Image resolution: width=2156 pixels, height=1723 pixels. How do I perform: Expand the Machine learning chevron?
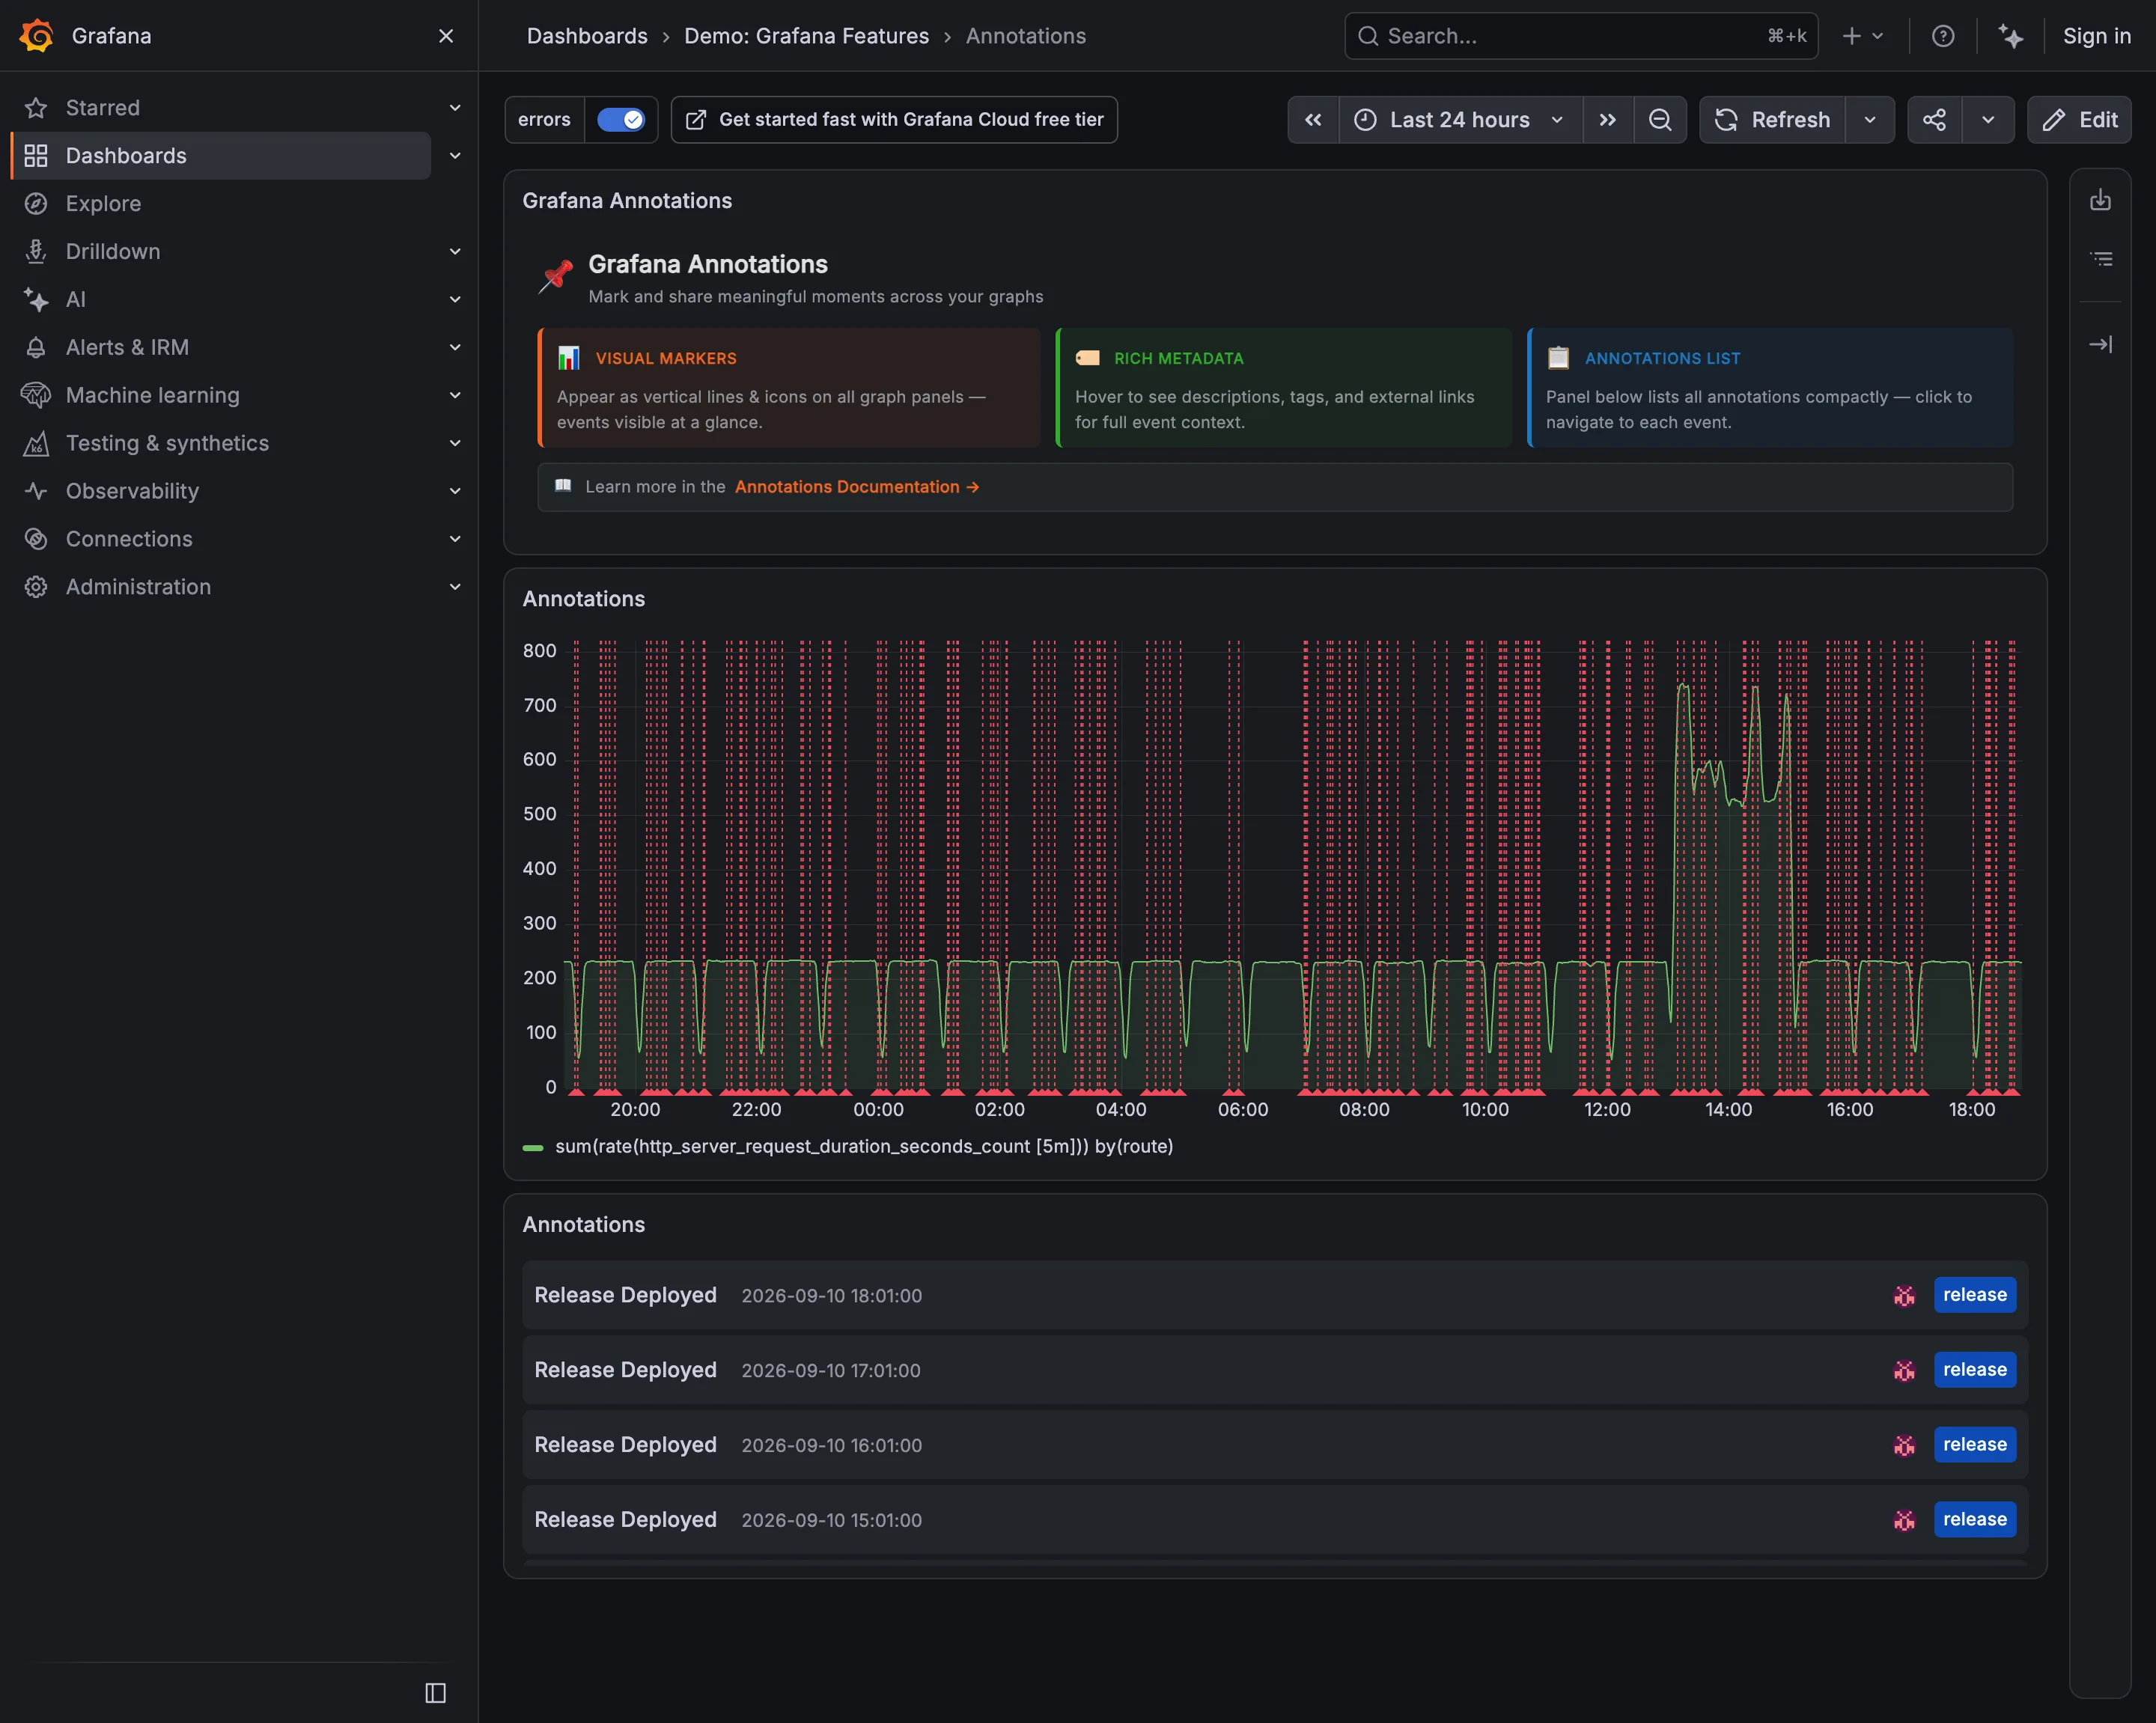[x=455, y=395]
